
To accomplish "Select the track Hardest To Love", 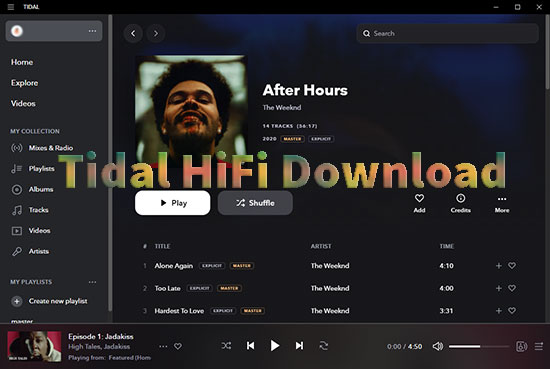I will [x=179, y=311].
